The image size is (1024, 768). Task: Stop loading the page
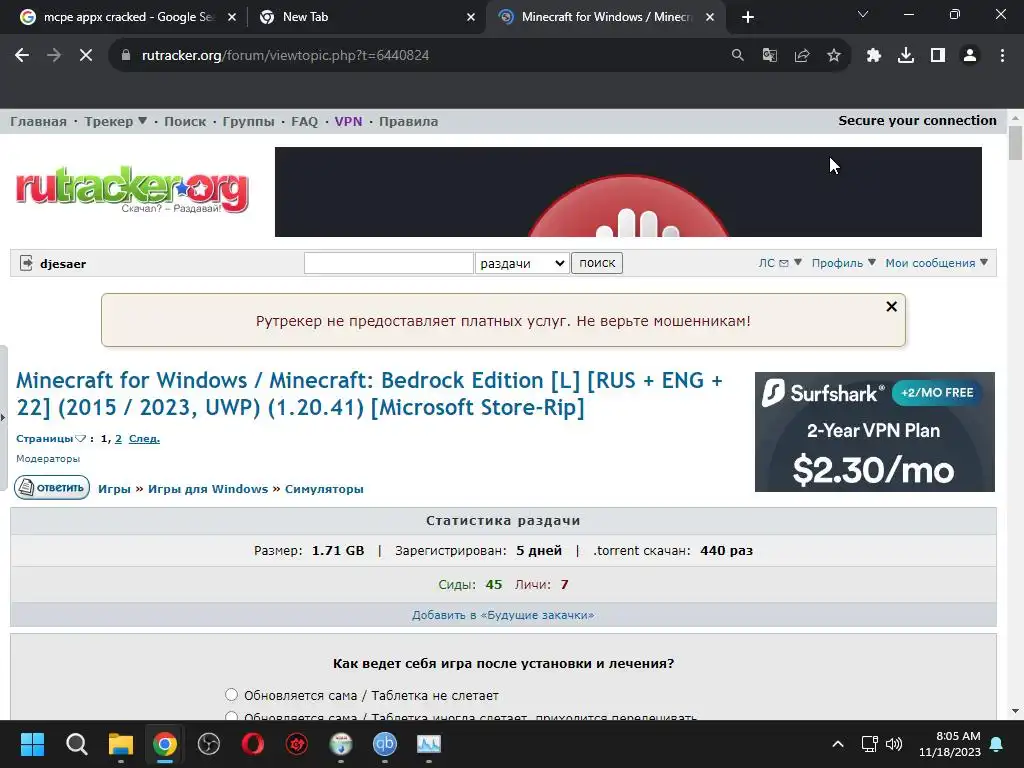(x=86, y=56)
